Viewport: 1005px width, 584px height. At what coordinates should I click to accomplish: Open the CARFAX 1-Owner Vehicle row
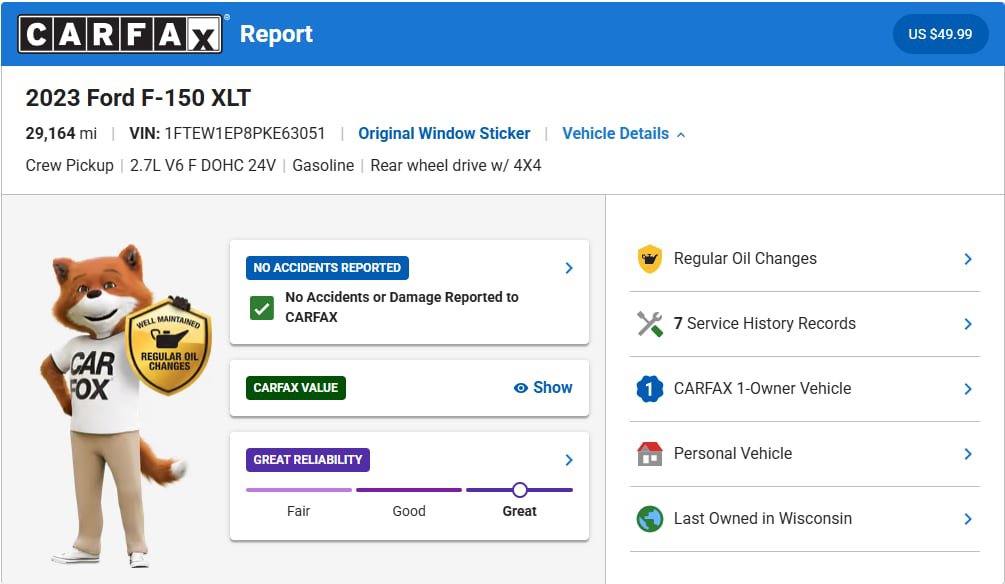[805, 388]
